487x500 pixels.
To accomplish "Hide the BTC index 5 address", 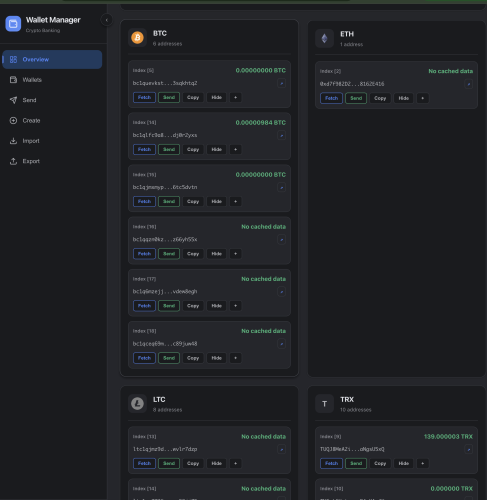I will click(x=216, y=97).
